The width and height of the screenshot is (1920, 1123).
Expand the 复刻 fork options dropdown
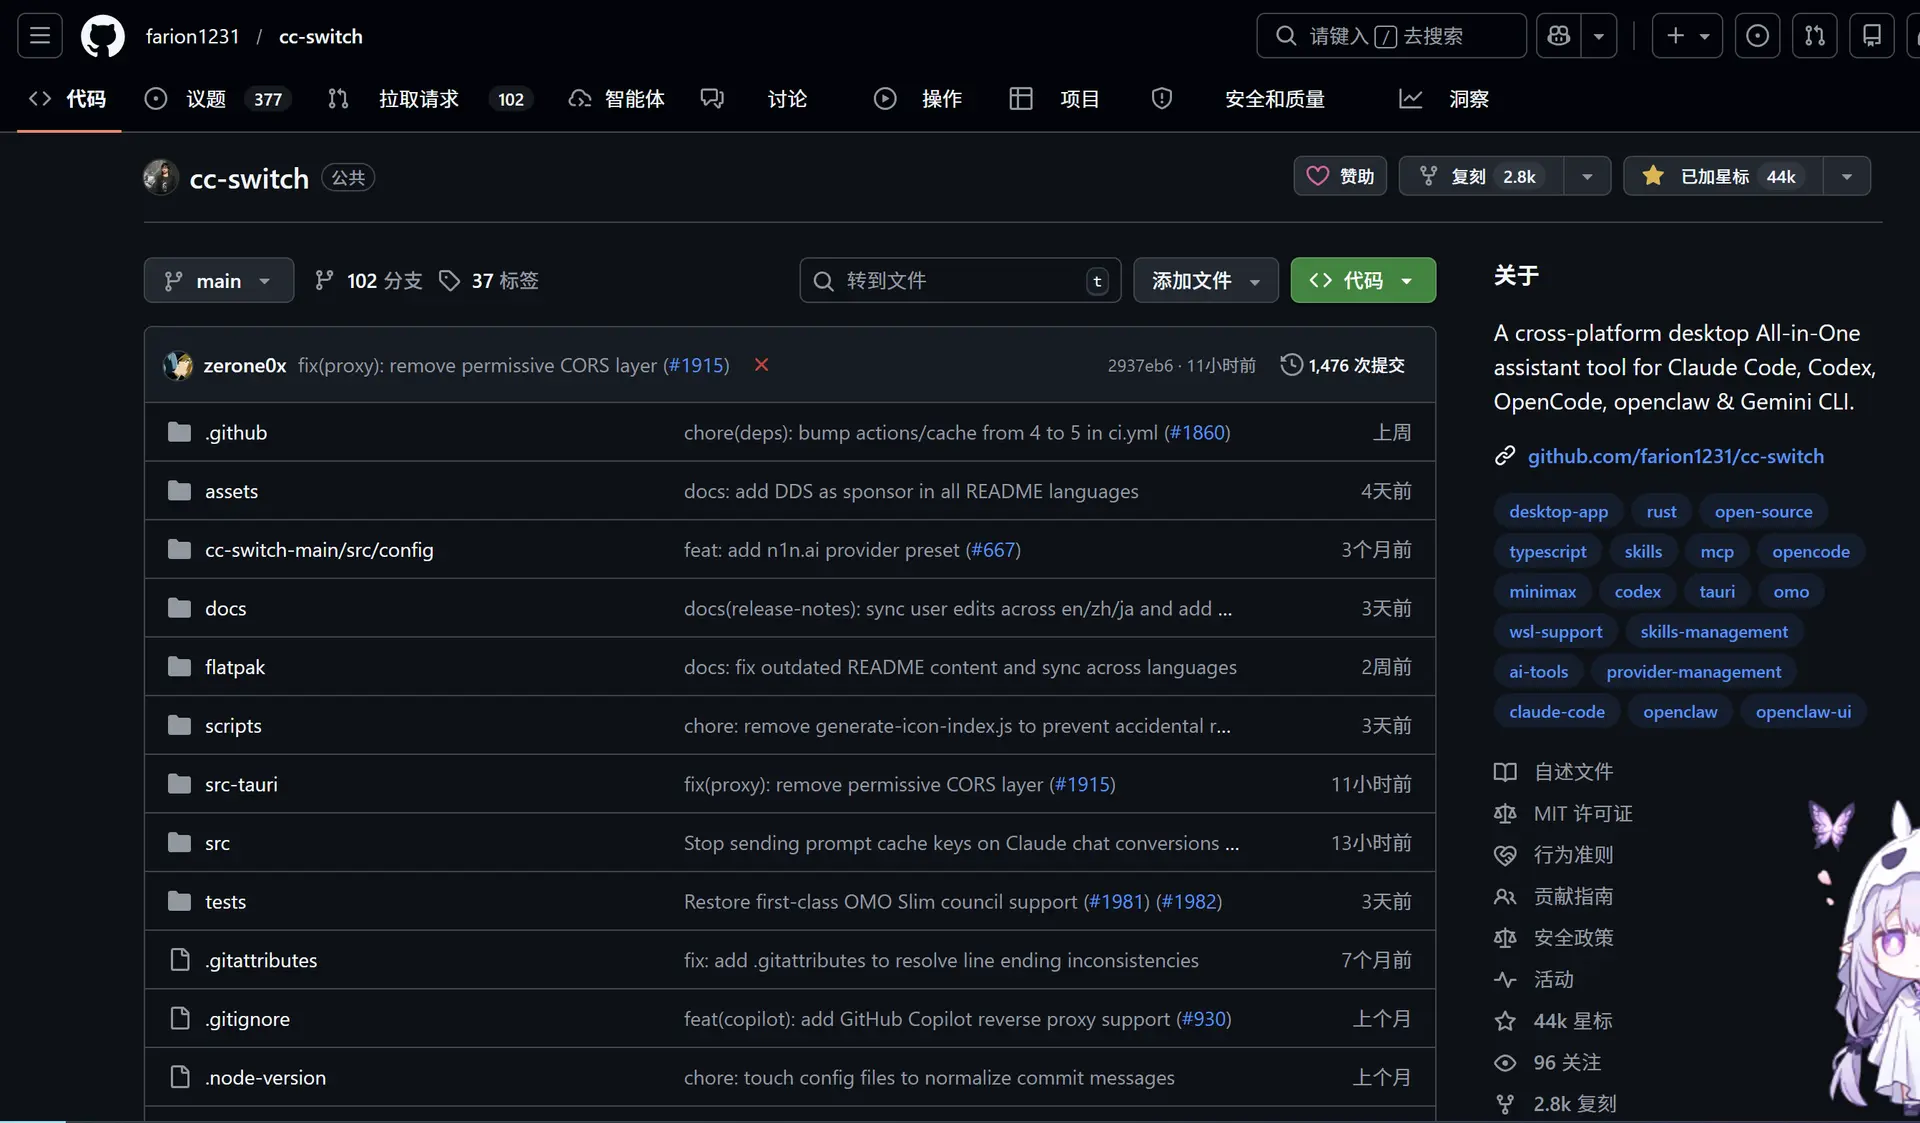(1587, 176)
